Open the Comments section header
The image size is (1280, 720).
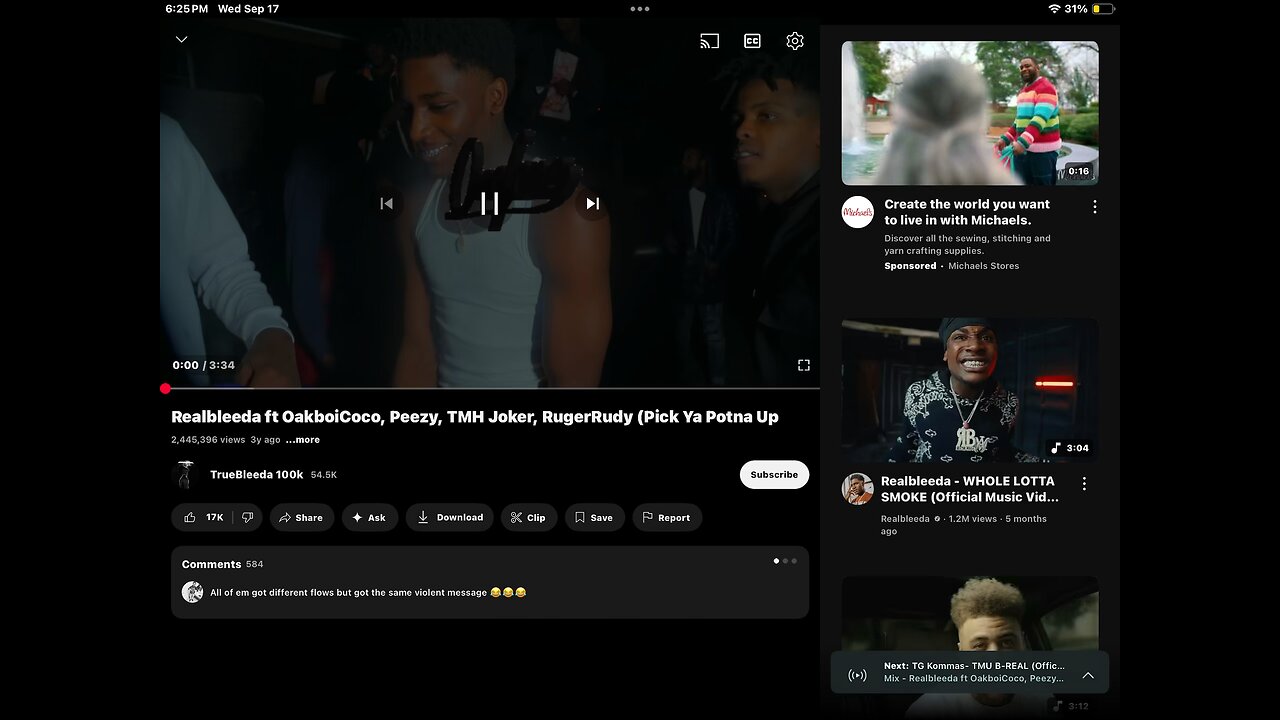tap(222, 564)
